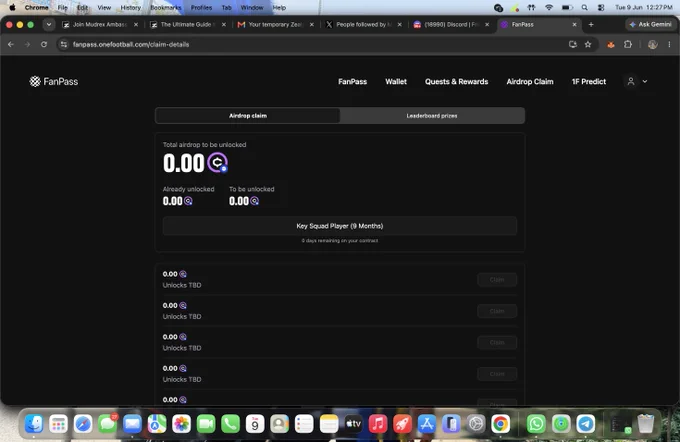680x442 pixels.
Task: Click the Claim button in the second unlock row
Action: click(497, 311)
